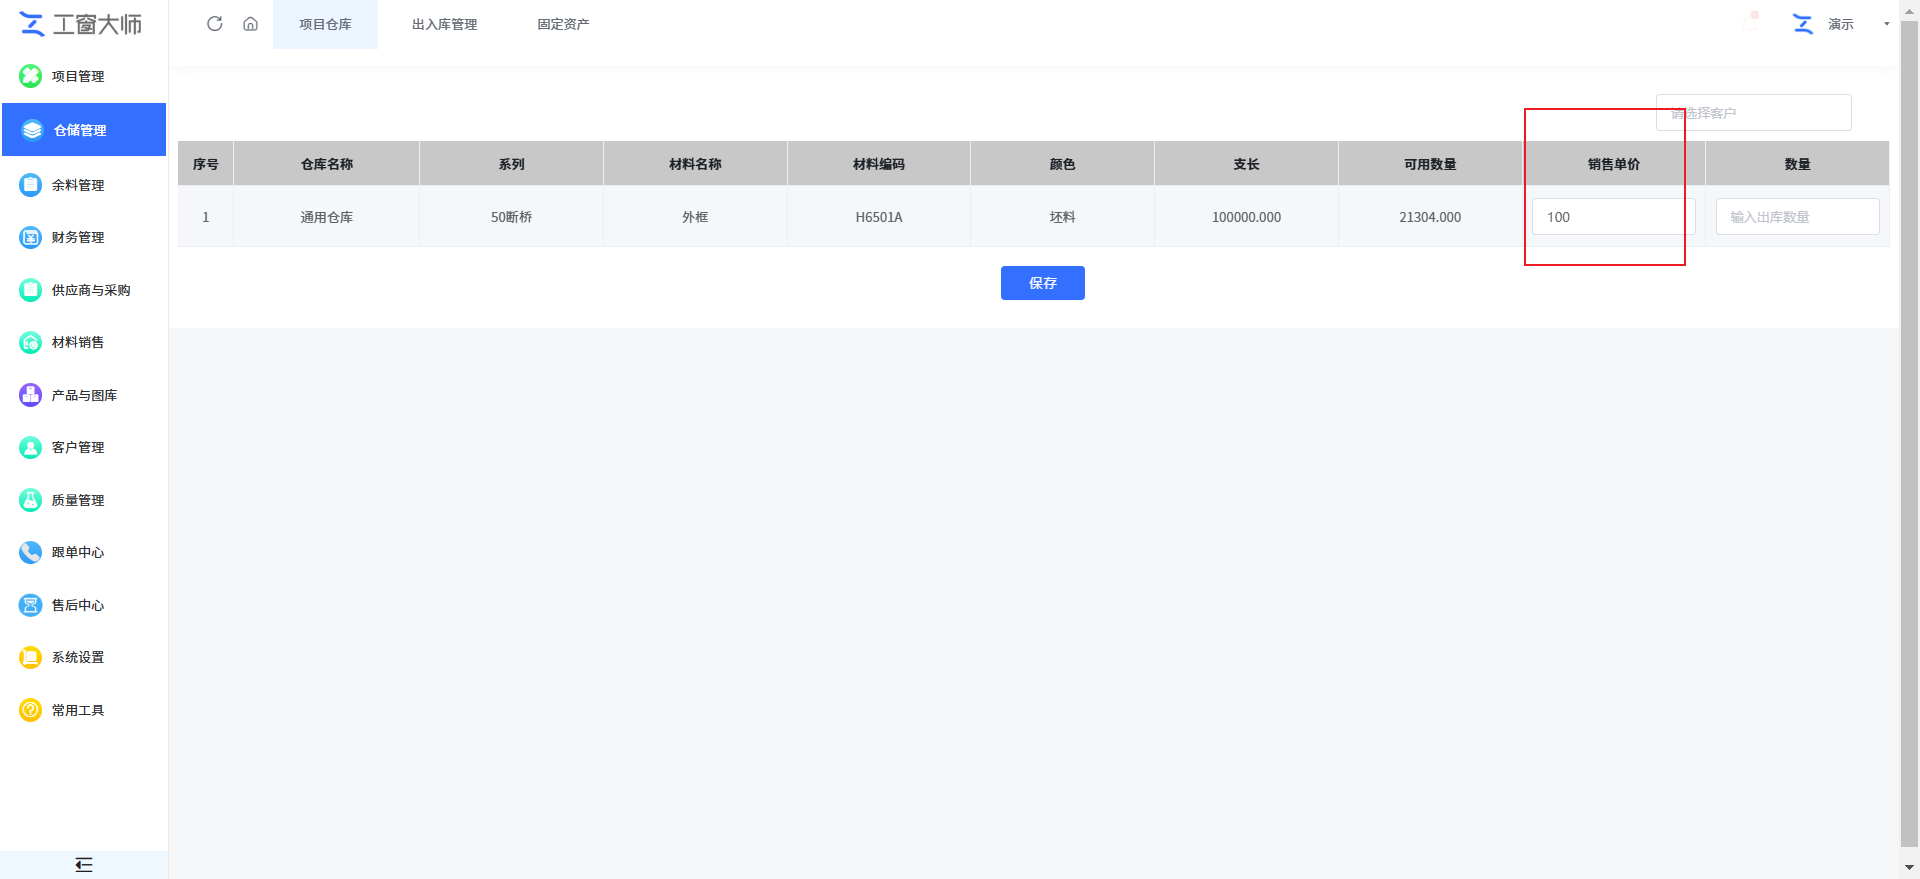This screenshot has height=879, width=1920.
Task: Click the 输入出库数量 quantity field
Action: [x=1796, y=217]
